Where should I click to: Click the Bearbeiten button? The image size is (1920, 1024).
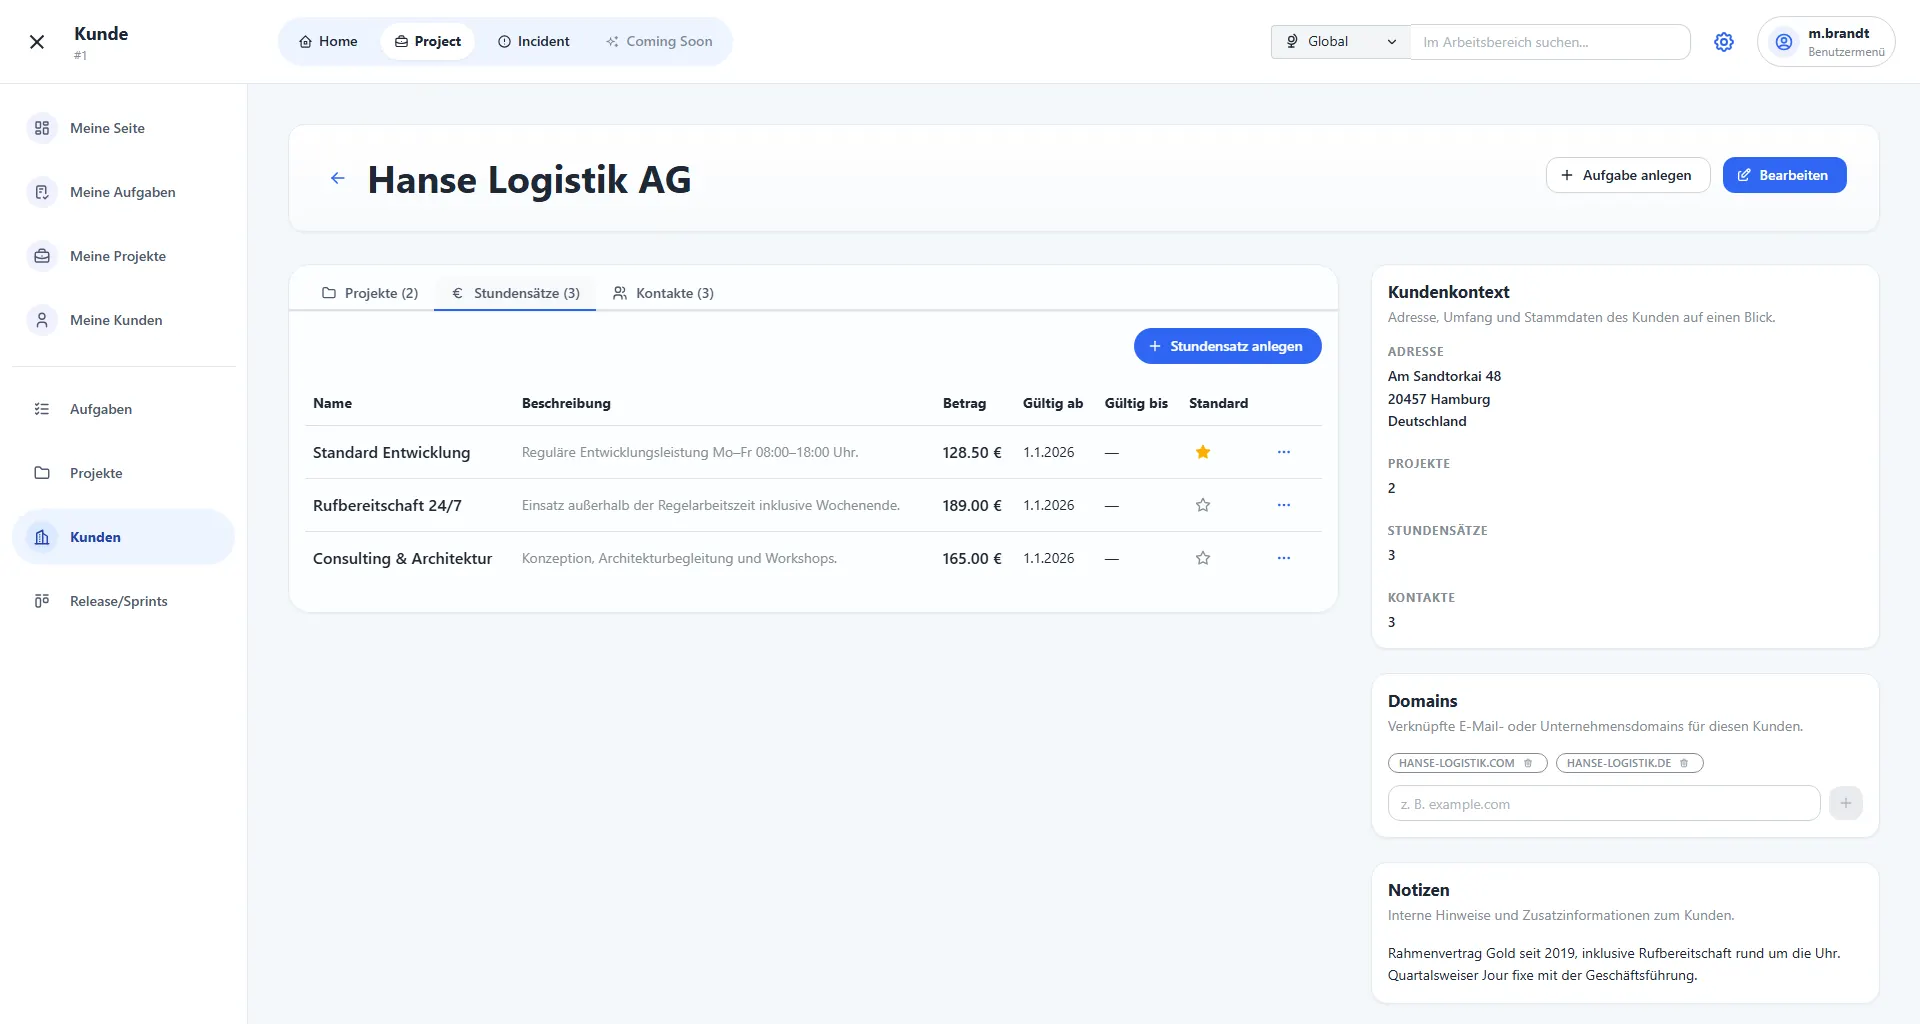point(1784,175)
